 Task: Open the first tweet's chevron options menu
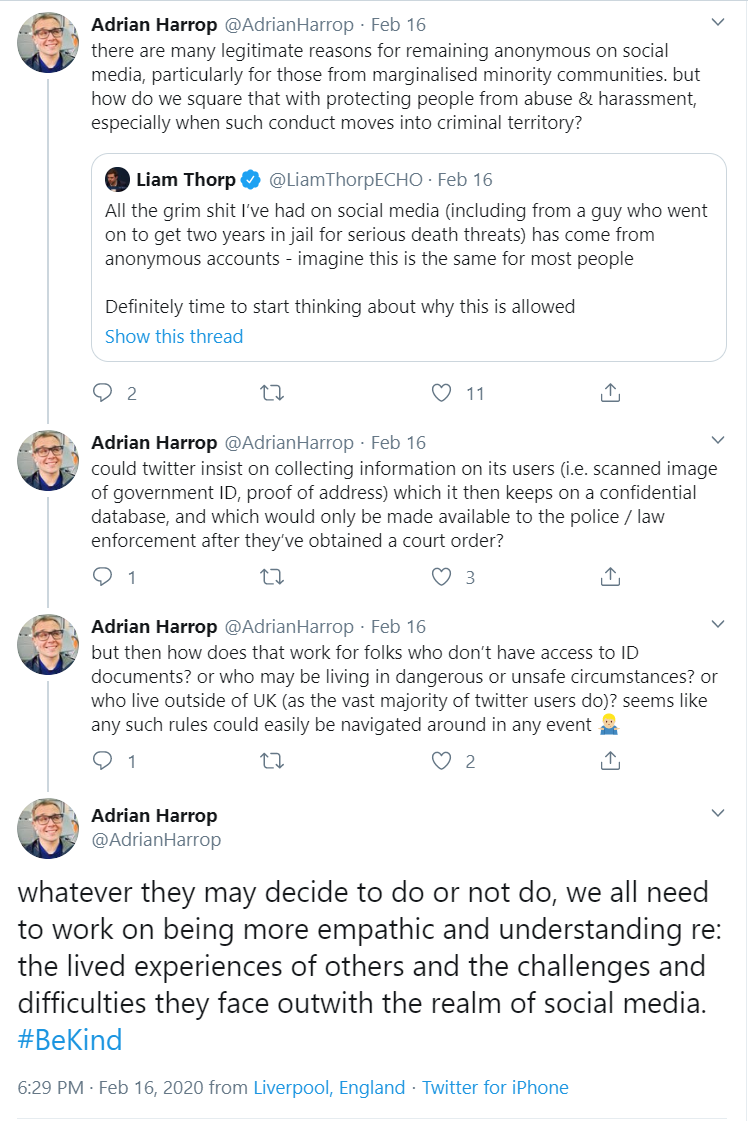coord(718,23)
